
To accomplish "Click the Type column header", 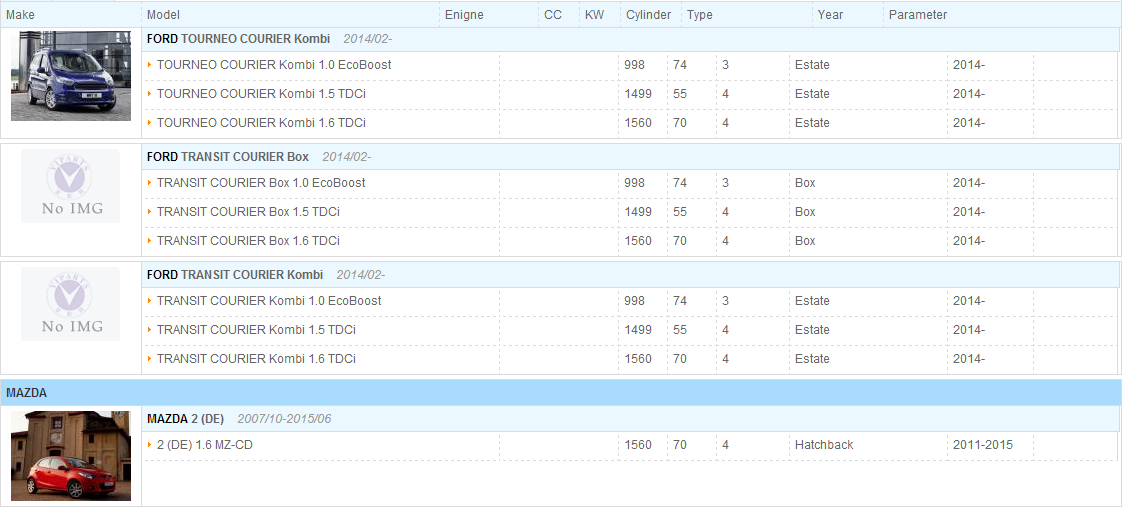I will pyautogui.click(x=700, y=15).
